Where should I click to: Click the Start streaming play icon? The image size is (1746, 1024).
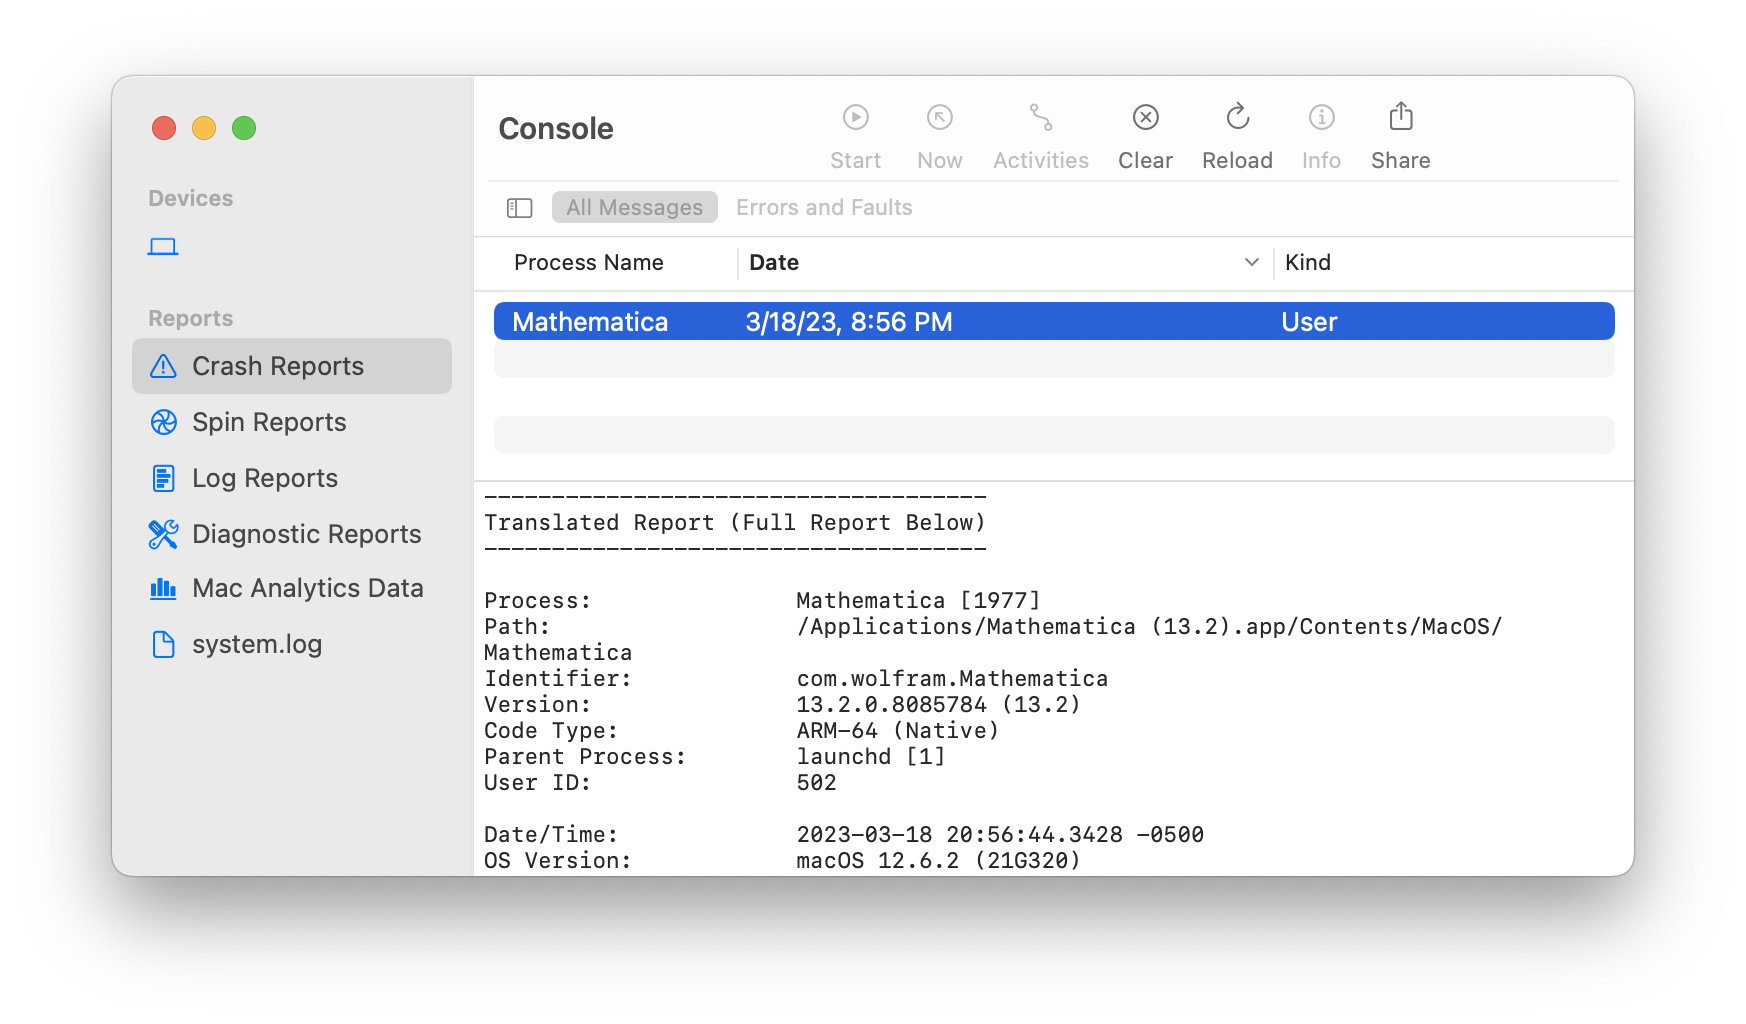pos(855,118)
